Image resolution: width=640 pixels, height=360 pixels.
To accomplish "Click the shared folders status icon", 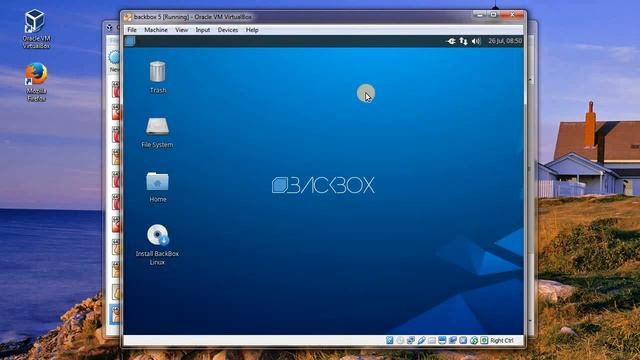I will (432, 340).
